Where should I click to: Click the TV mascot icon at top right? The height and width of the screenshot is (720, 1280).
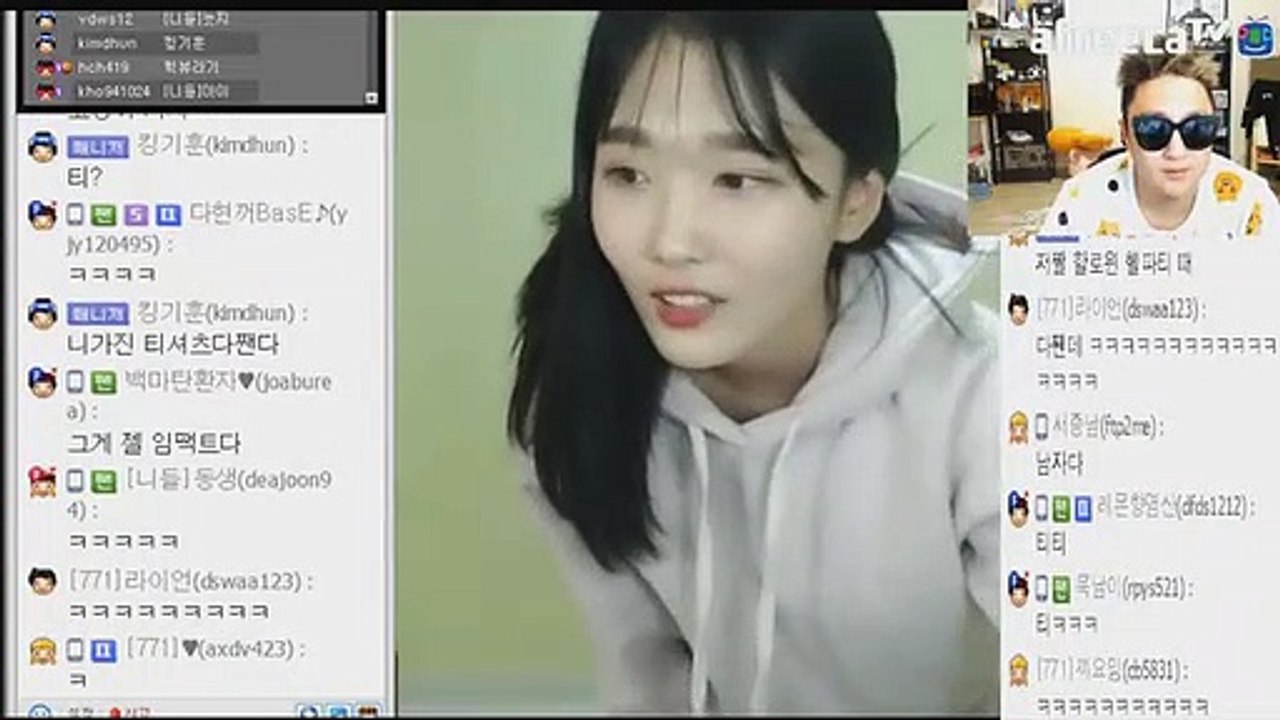tap(1255, 37)
